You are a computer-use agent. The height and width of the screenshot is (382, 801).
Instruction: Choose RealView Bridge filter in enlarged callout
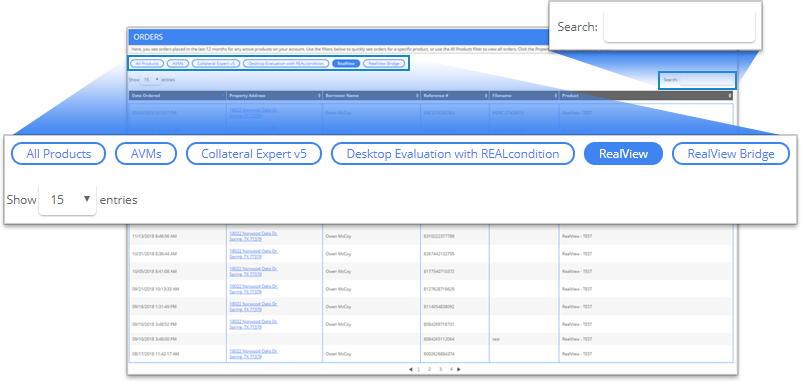(731, 154)
